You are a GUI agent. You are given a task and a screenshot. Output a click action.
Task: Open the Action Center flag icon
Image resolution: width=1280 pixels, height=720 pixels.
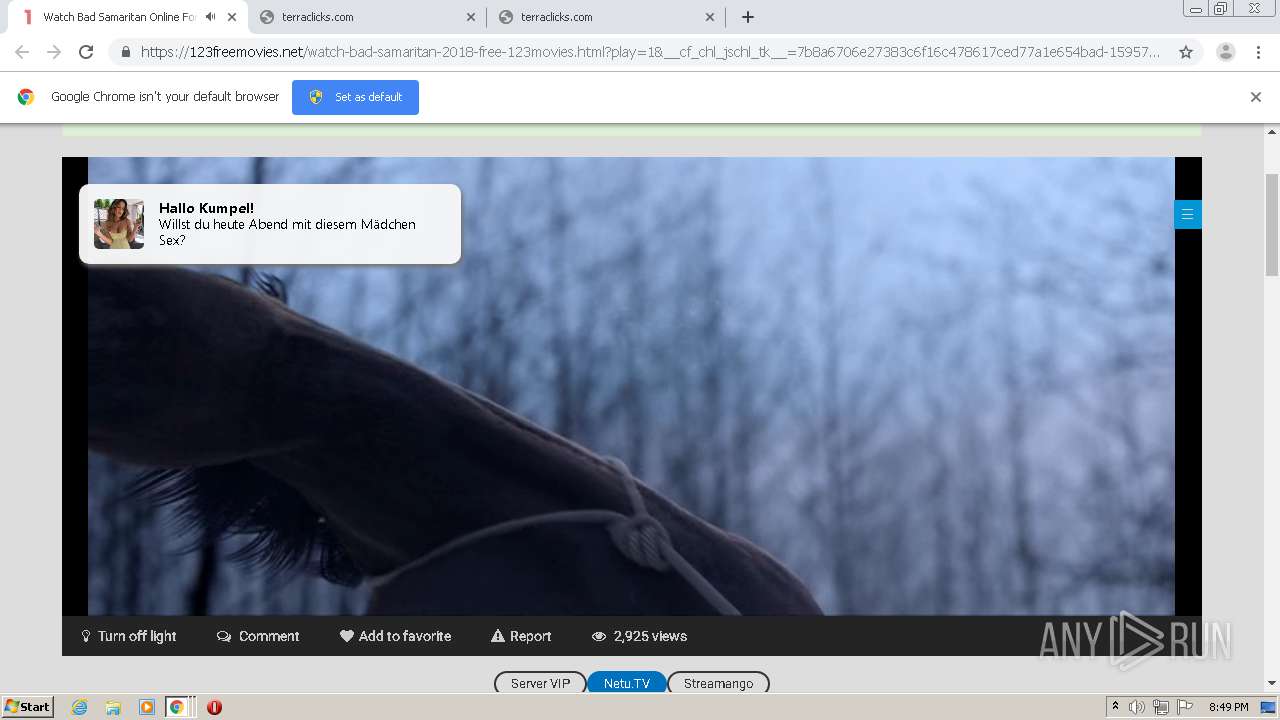coord(1184,707)
